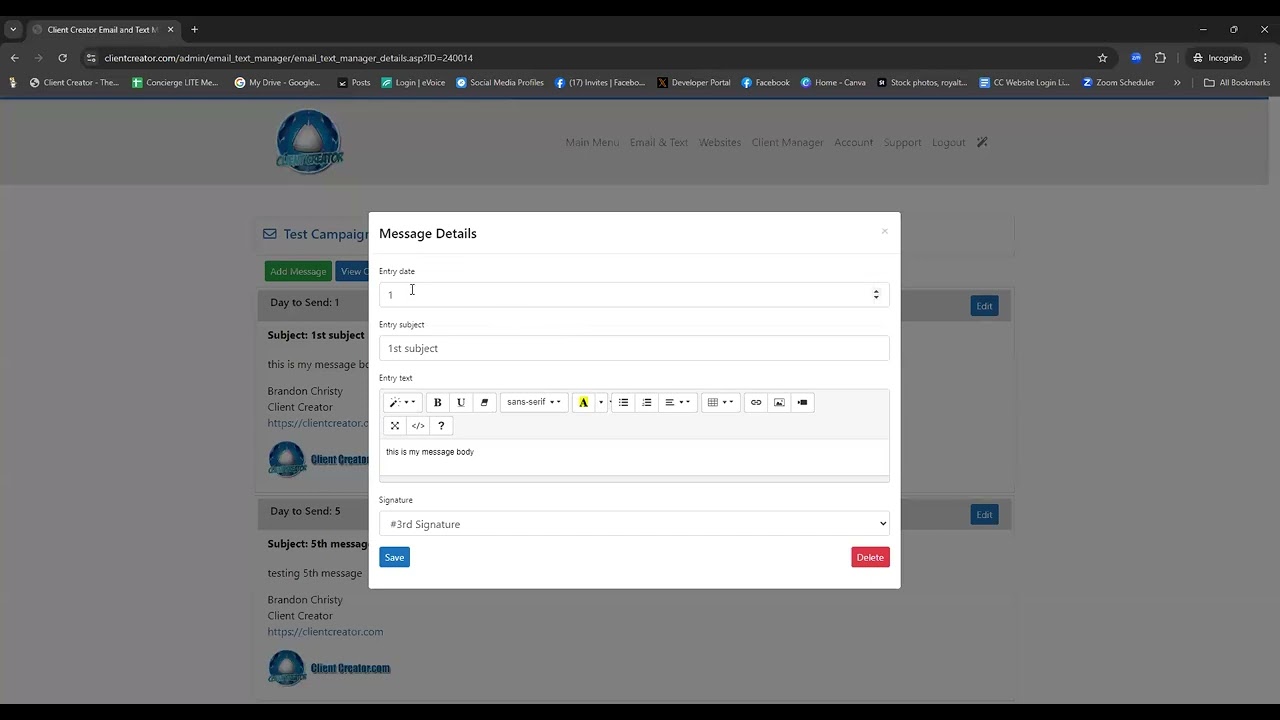Viewport: 1280px width, 720px height.
Task: Click the insert picture icon
Action: click(x=779, y=402)
